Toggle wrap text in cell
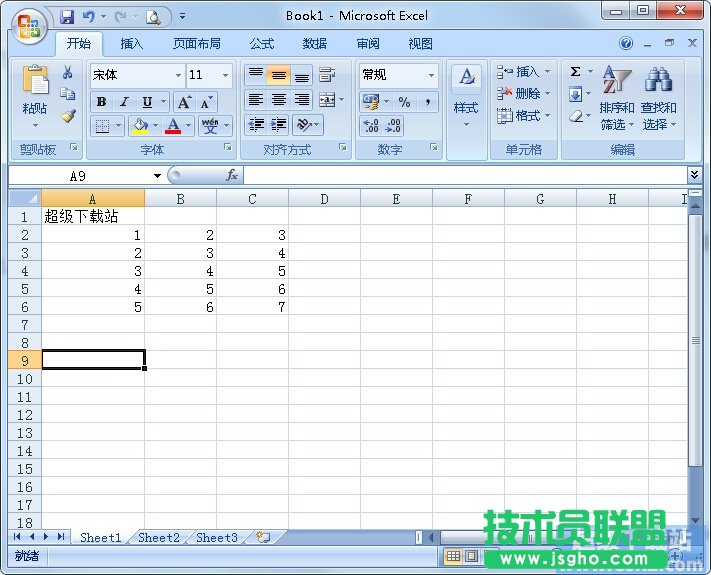 [x=327, y=75]
